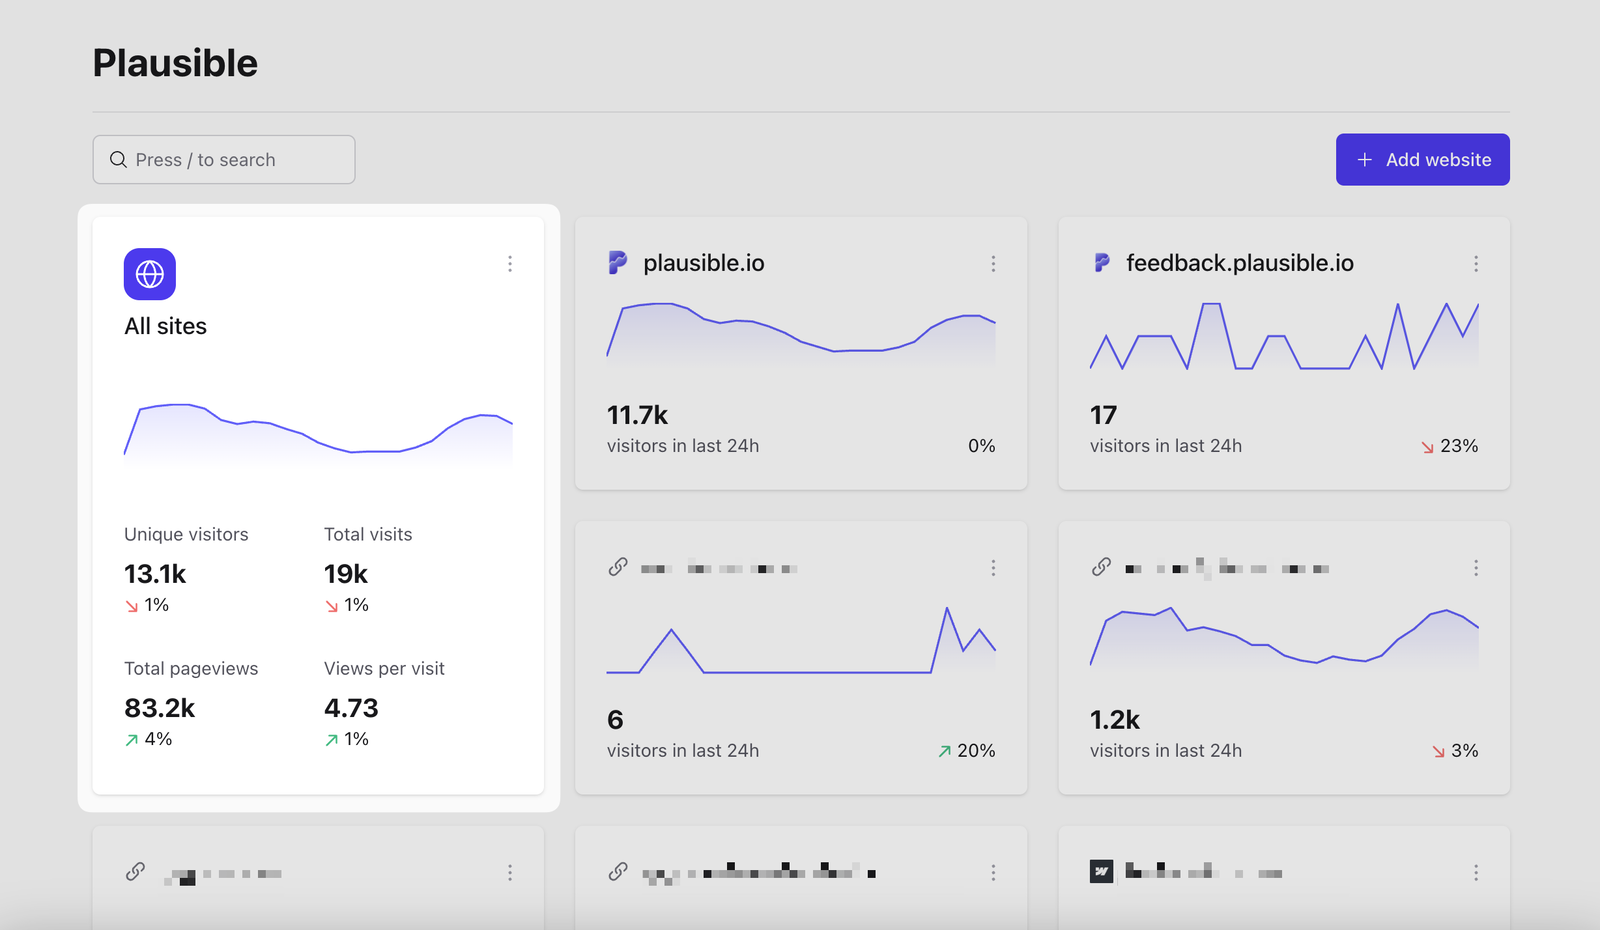Open plausible.io card three-dot menu
This screenshot has width=1600, height=930.
[x=993, y=264]
